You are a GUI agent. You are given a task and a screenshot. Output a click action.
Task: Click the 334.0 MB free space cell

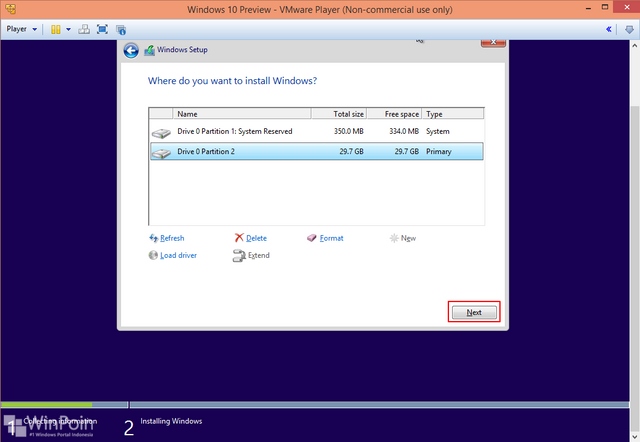pyautogui.click(x=404, y=131)
